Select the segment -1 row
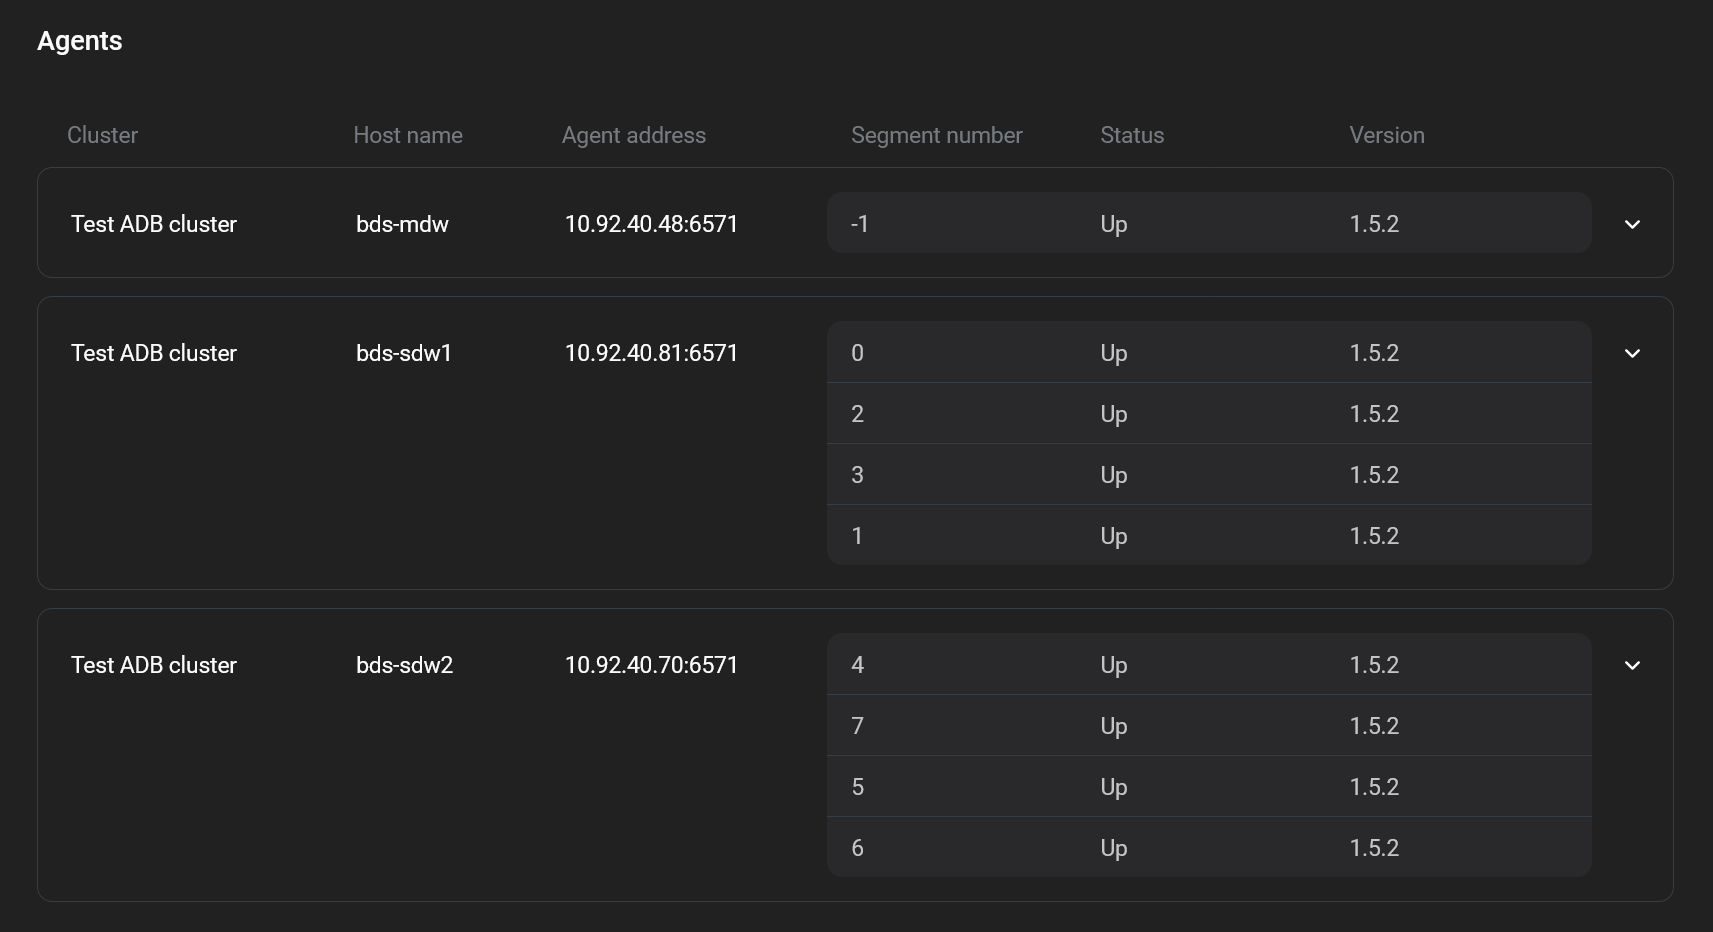This screenshot has width=1713, height=932. click(1208, 224)
